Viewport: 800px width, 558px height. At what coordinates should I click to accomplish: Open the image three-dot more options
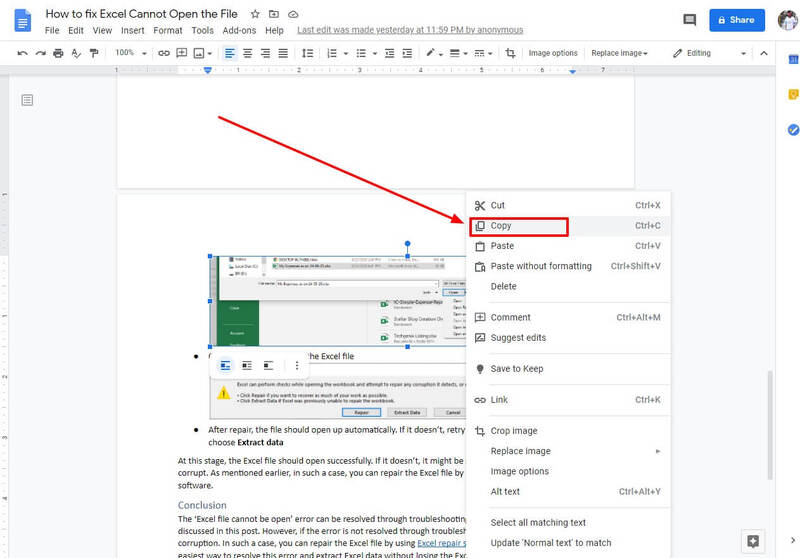pyautogui.click(x=297, y=365)
